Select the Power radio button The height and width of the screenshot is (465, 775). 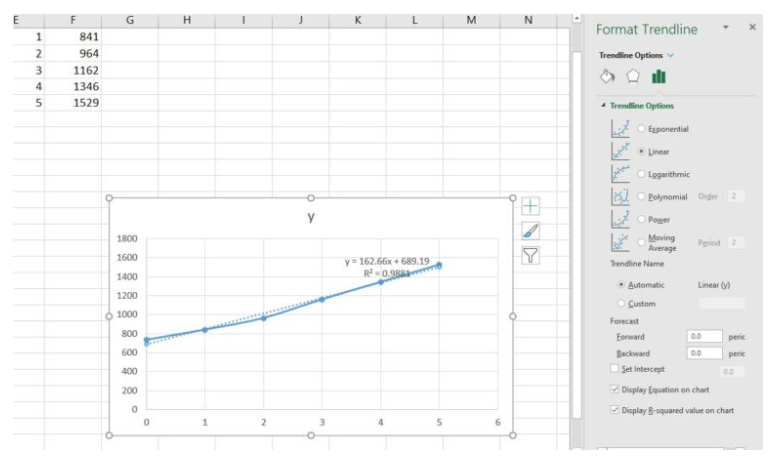(641, 219)
